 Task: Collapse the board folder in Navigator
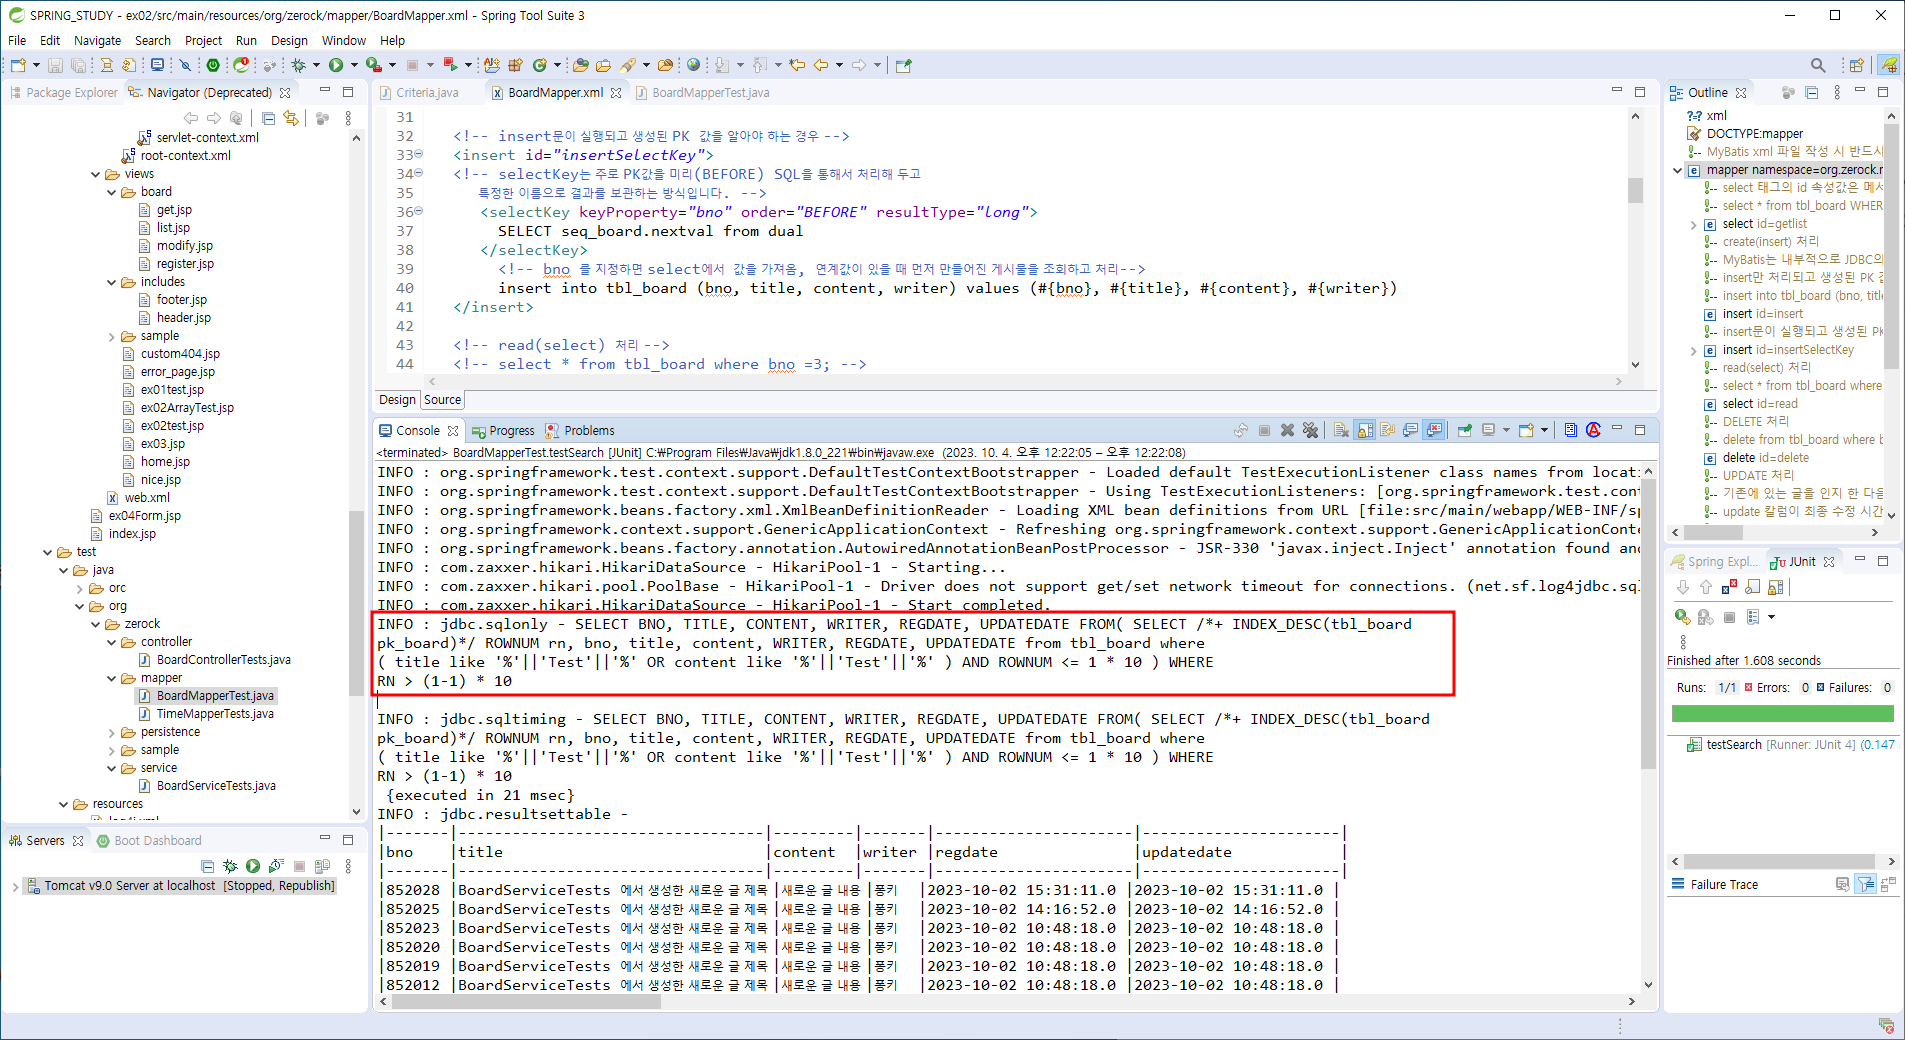pos(112,192)
